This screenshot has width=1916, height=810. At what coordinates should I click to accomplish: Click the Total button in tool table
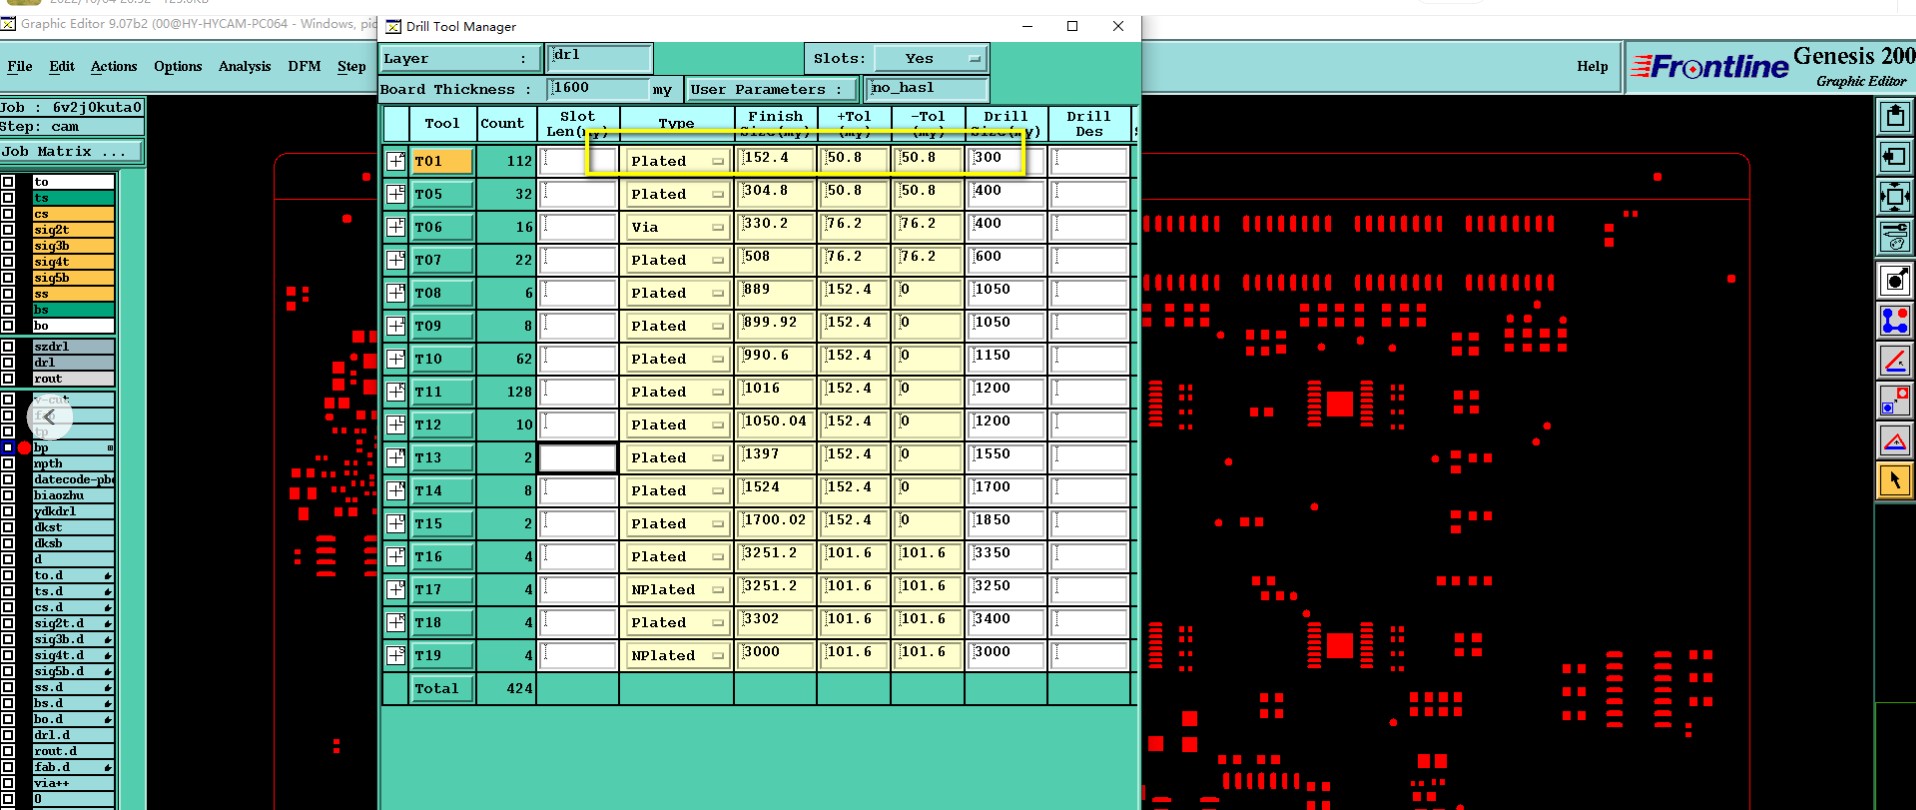click(442, 689)
